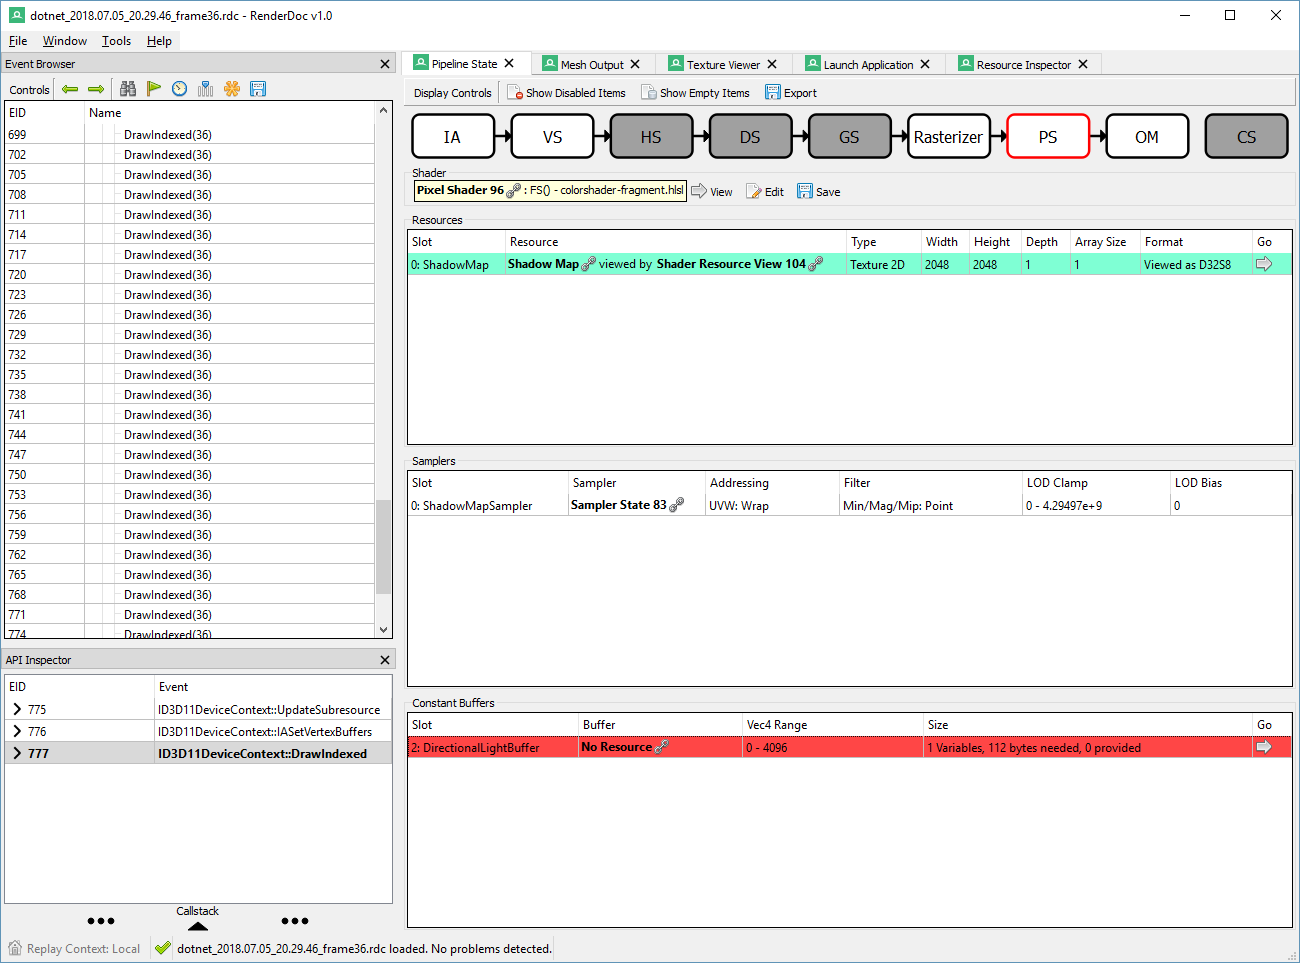Select the previous event green arrow
This screenshot has height=963, width=1300.
coord(69,89)
